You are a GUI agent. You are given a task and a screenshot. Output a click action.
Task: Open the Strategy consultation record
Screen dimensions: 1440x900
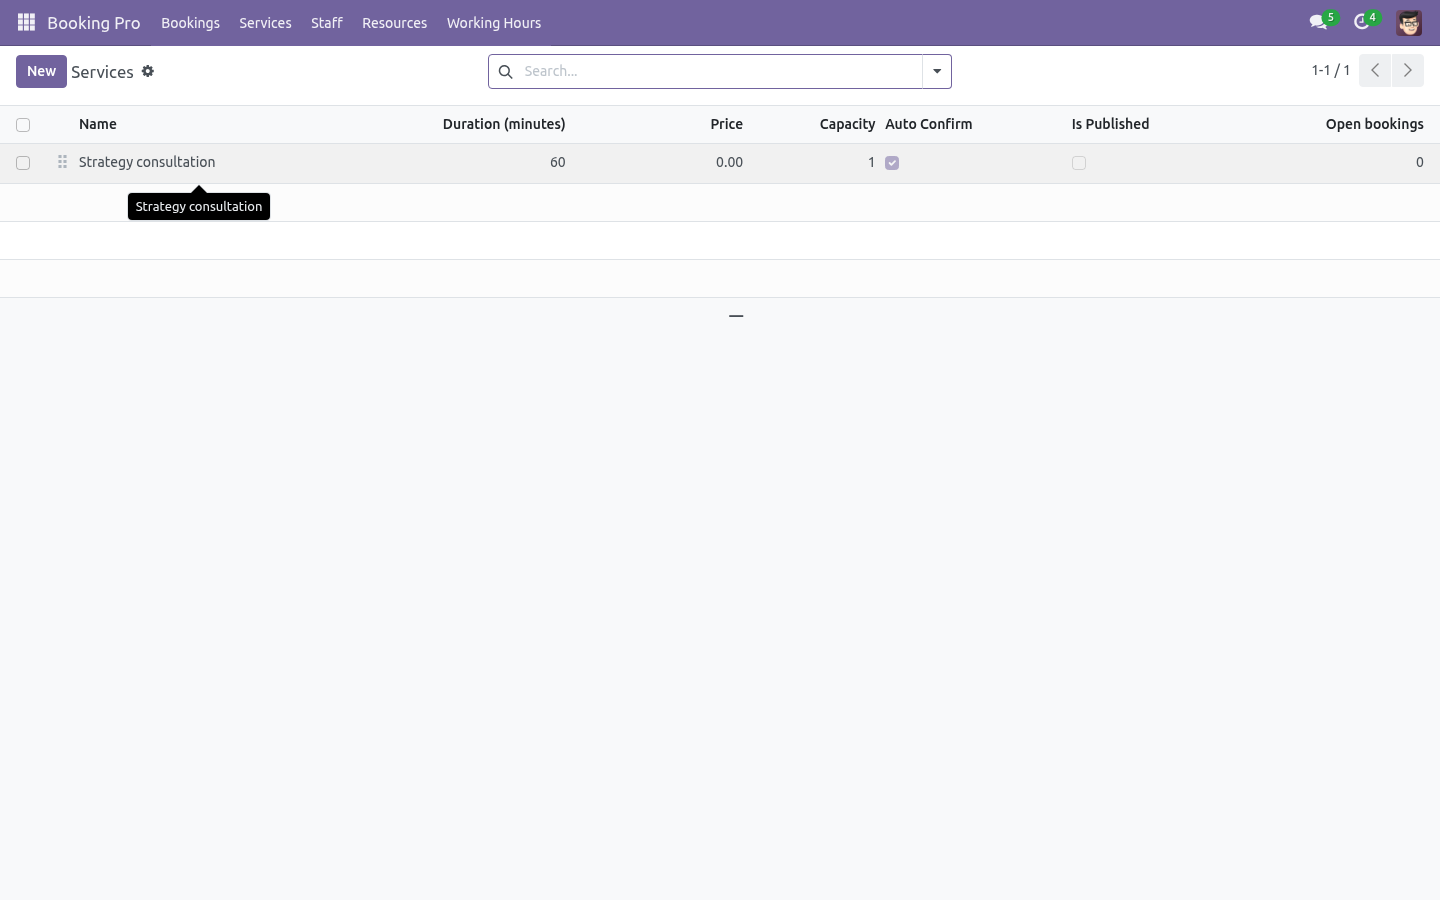point(147,162)
